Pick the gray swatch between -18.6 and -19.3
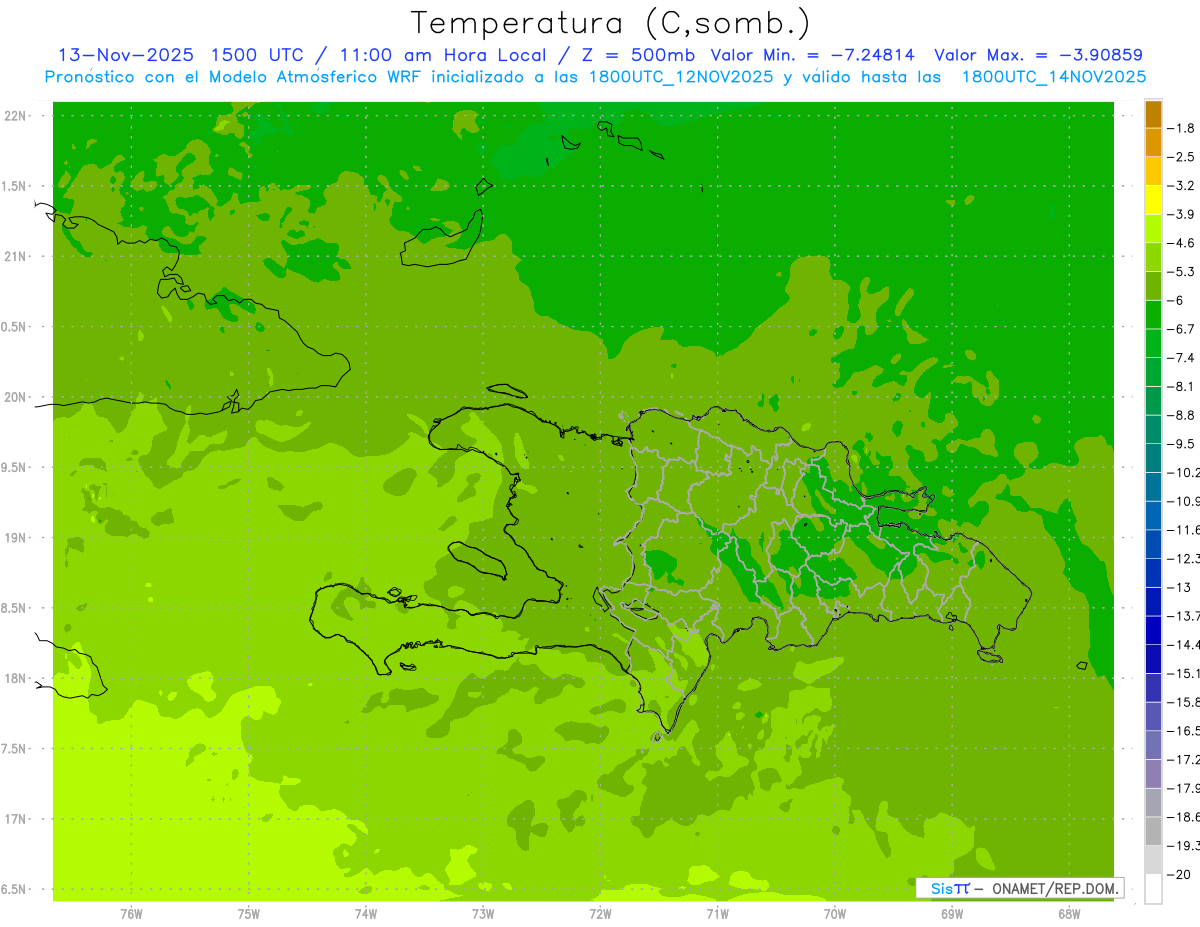 [x=1153, y=831]
